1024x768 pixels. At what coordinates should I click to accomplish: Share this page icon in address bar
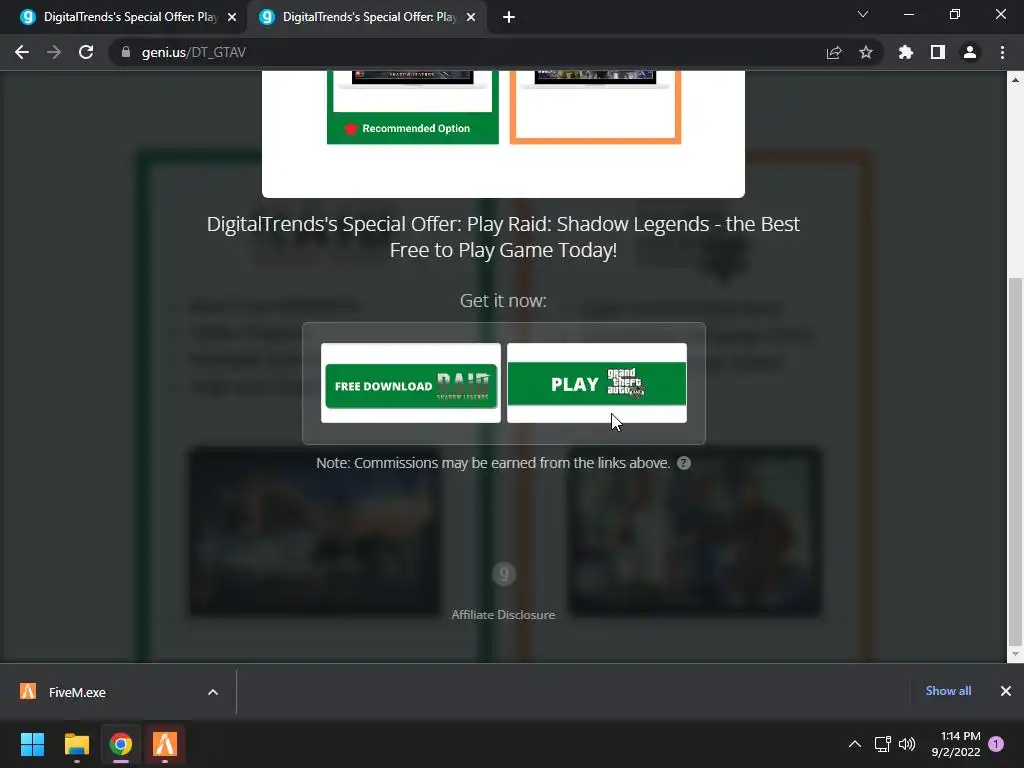click(833, 52)
